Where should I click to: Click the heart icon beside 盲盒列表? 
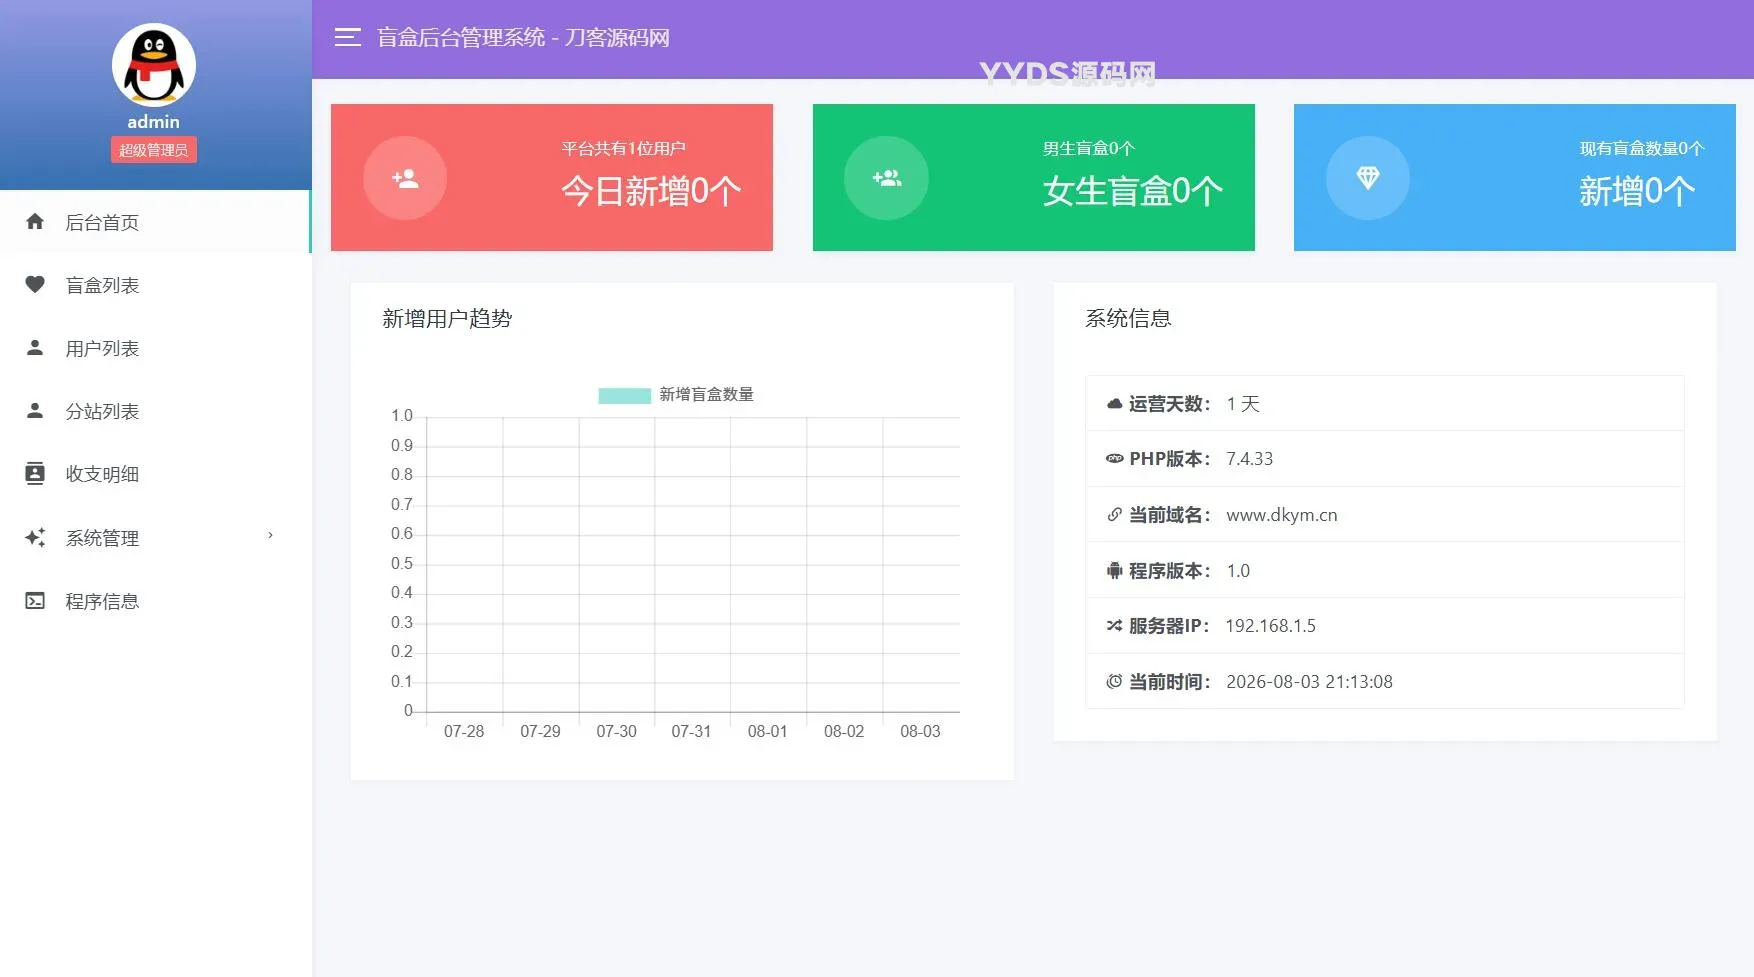35,284
